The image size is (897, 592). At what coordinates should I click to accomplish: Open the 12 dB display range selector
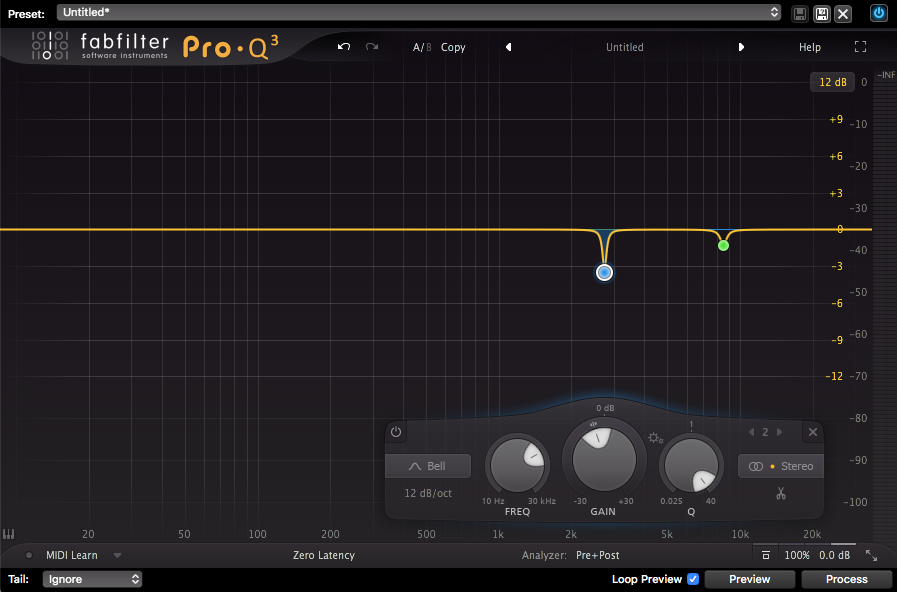coord(832,82)
